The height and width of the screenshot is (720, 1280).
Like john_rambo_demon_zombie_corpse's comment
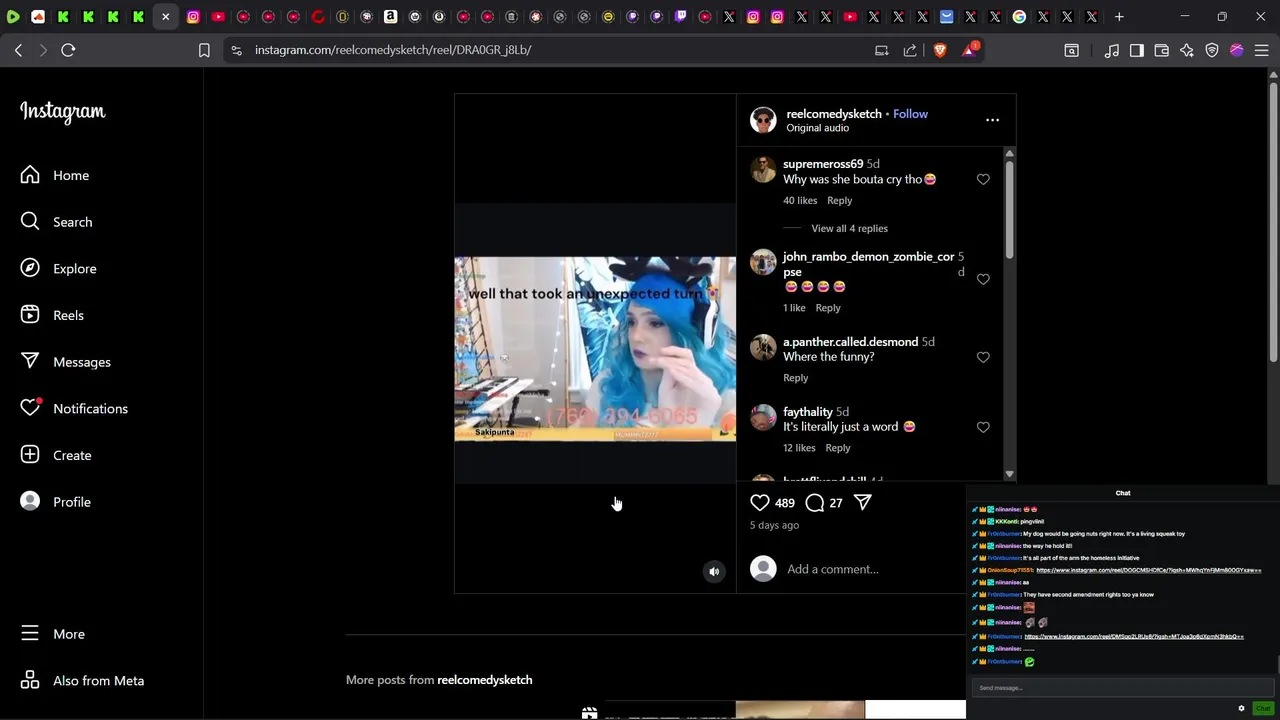[983, 279]
